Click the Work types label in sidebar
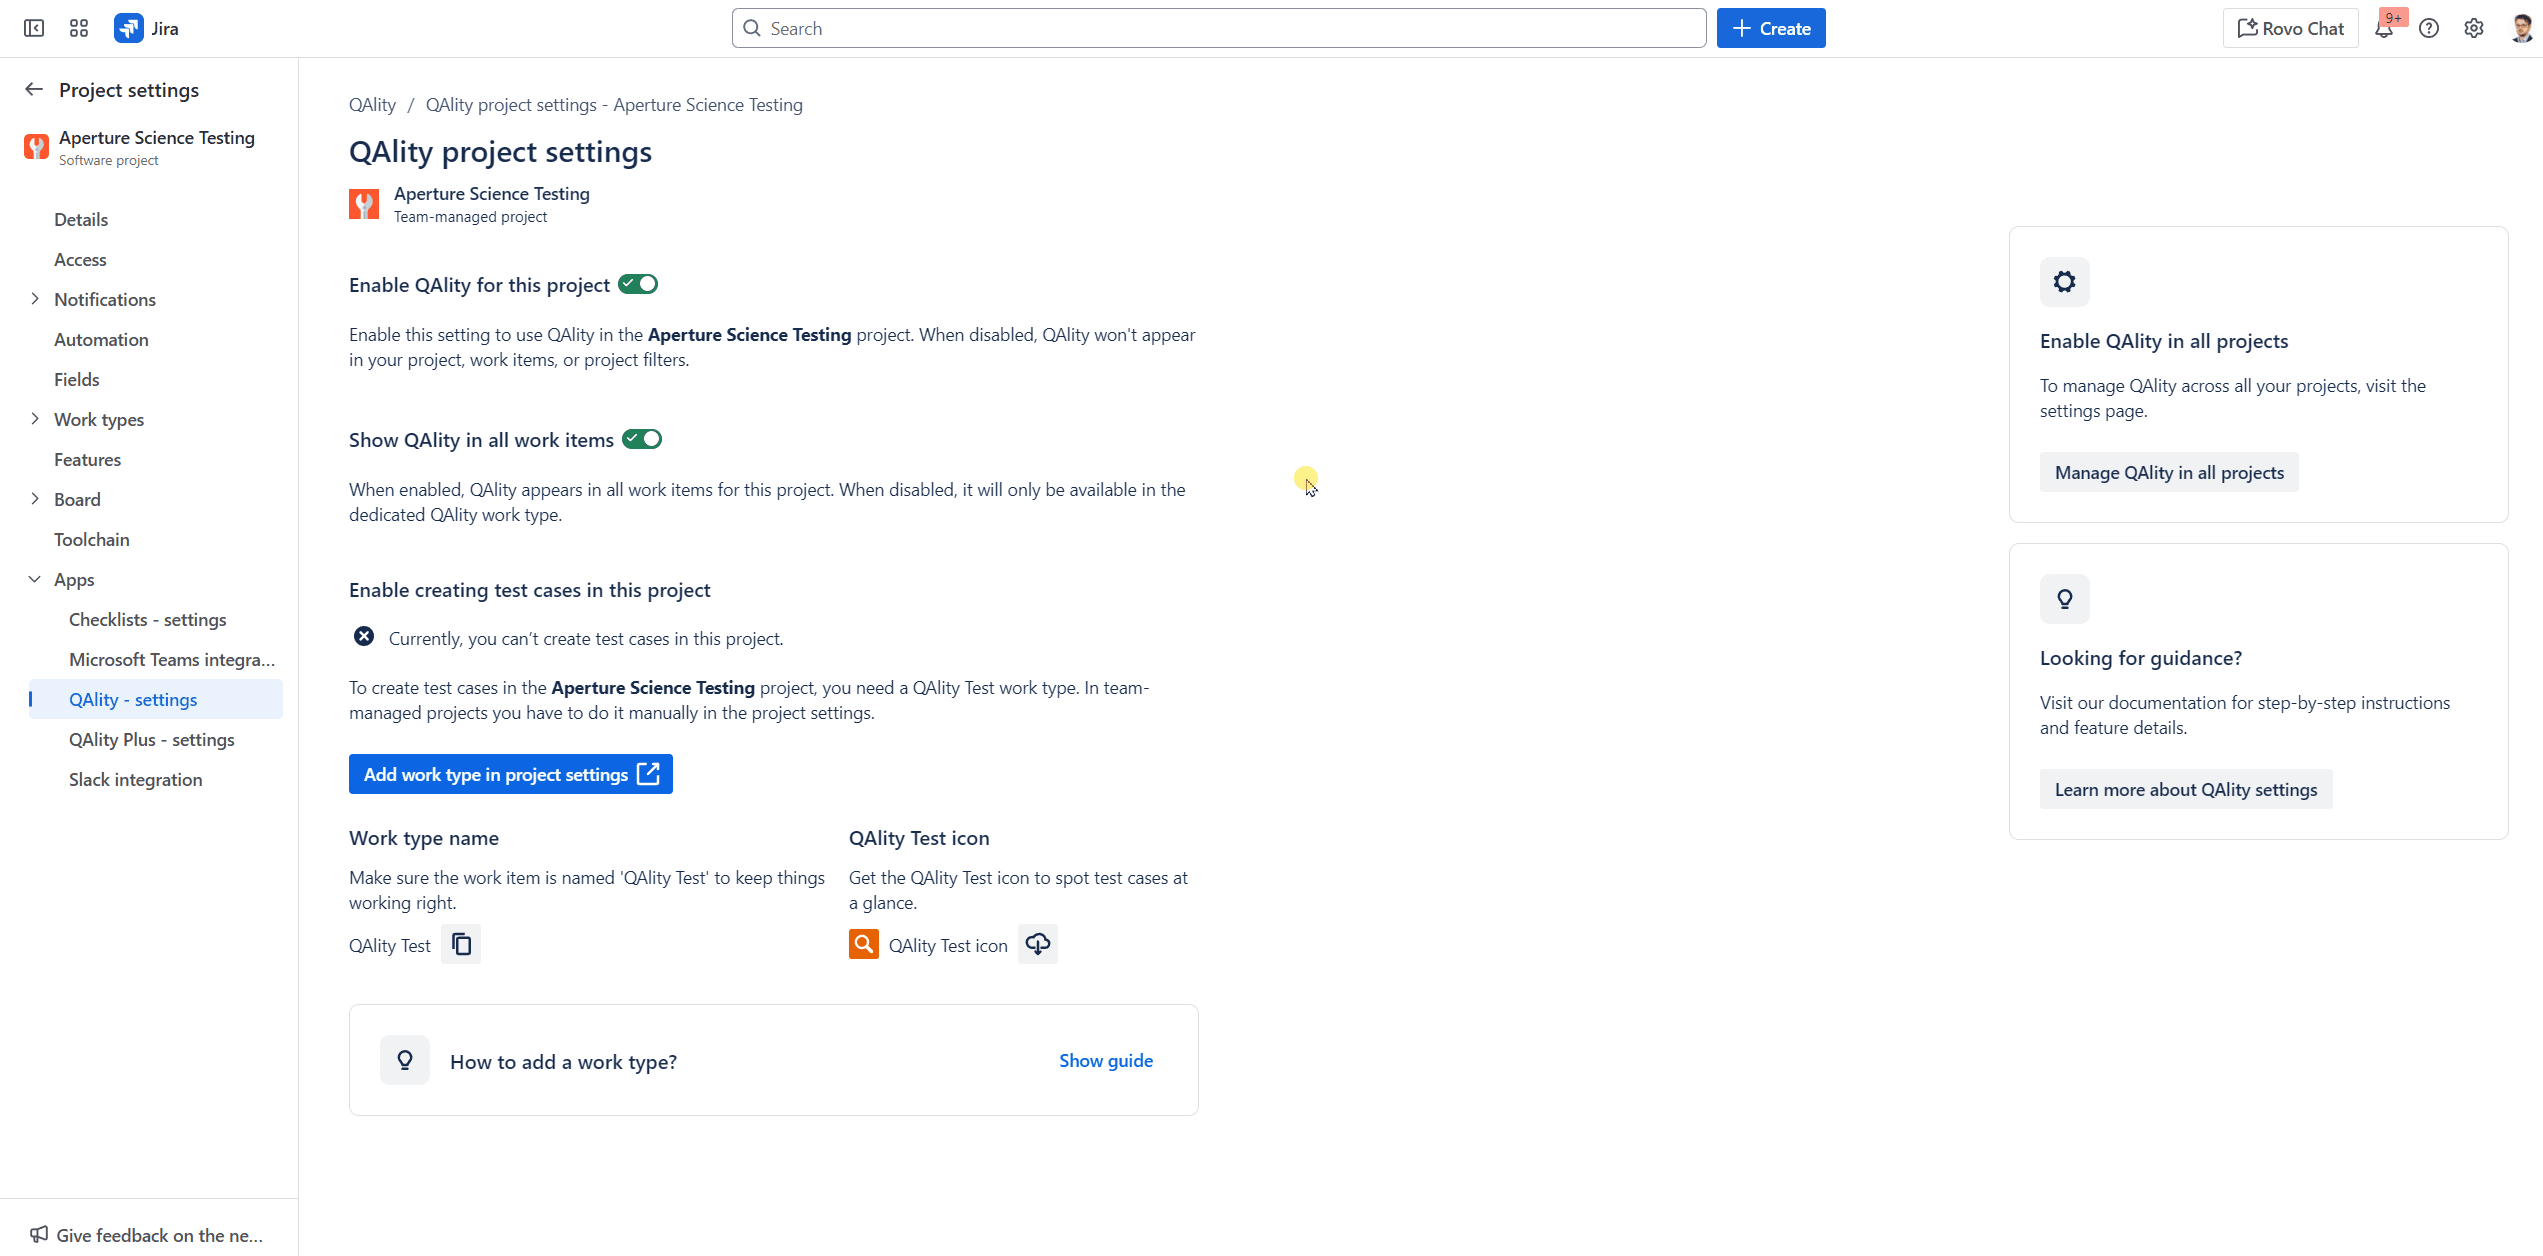The image size is (2543, 1256). (x=99, y=419)
